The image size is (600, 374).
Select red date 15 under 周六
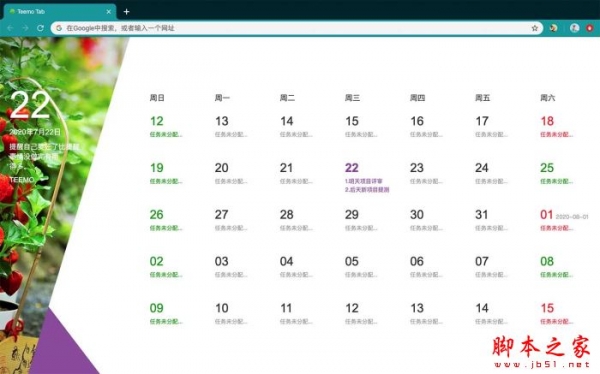(x=547, y=308)
